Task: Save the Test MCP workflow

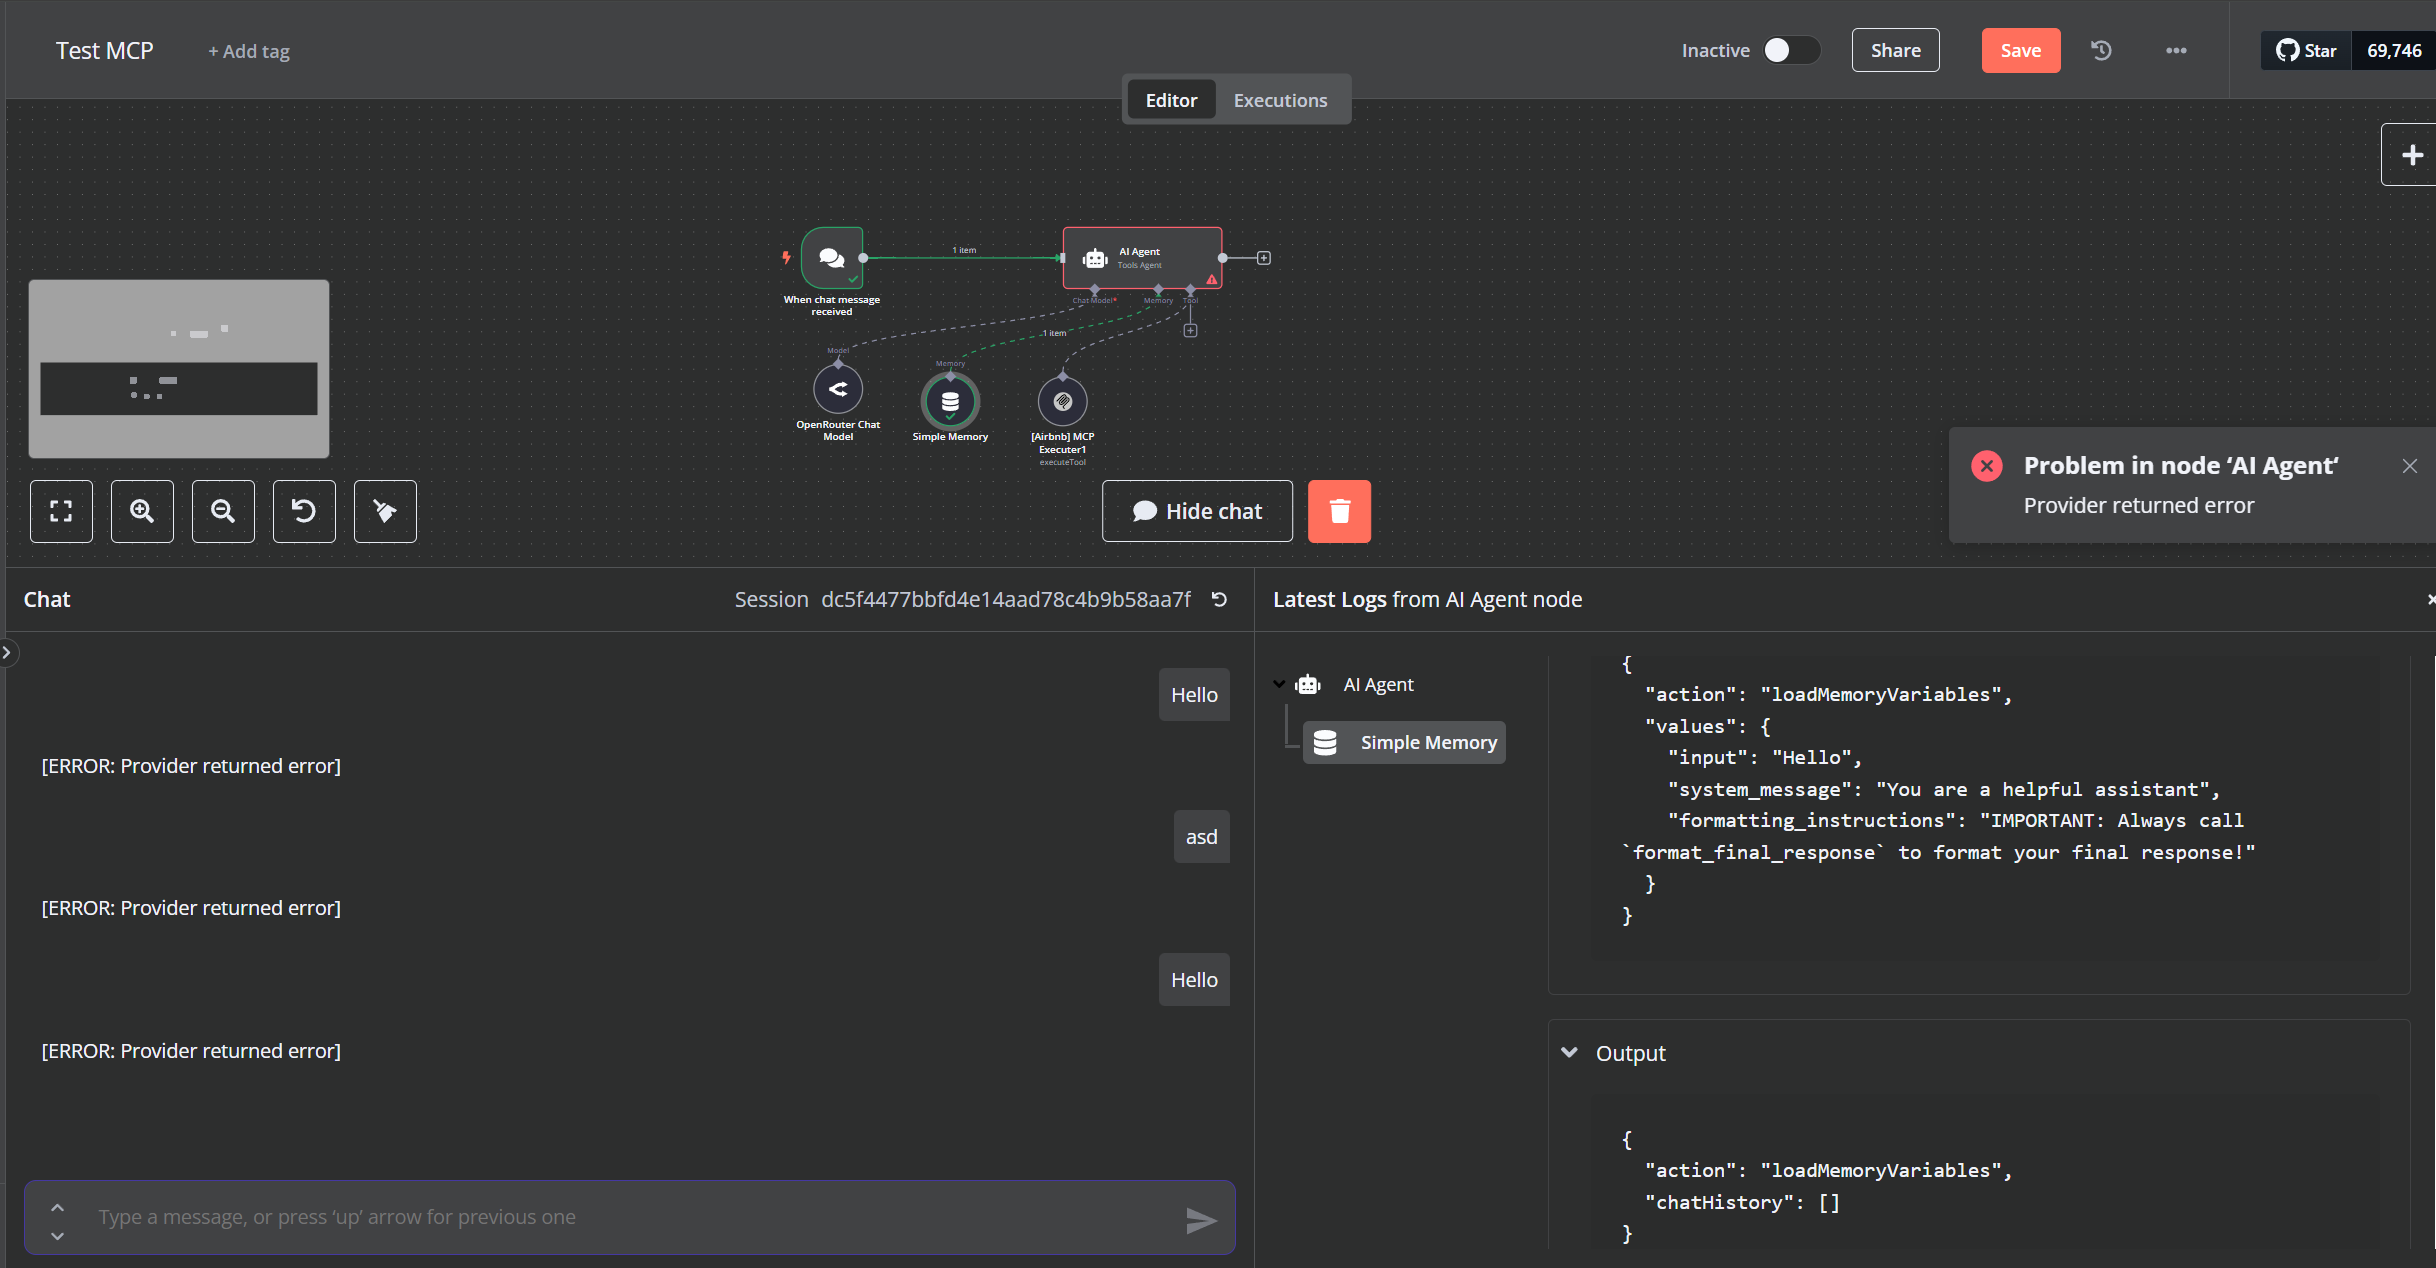Action: click(x=2020, y=50)
